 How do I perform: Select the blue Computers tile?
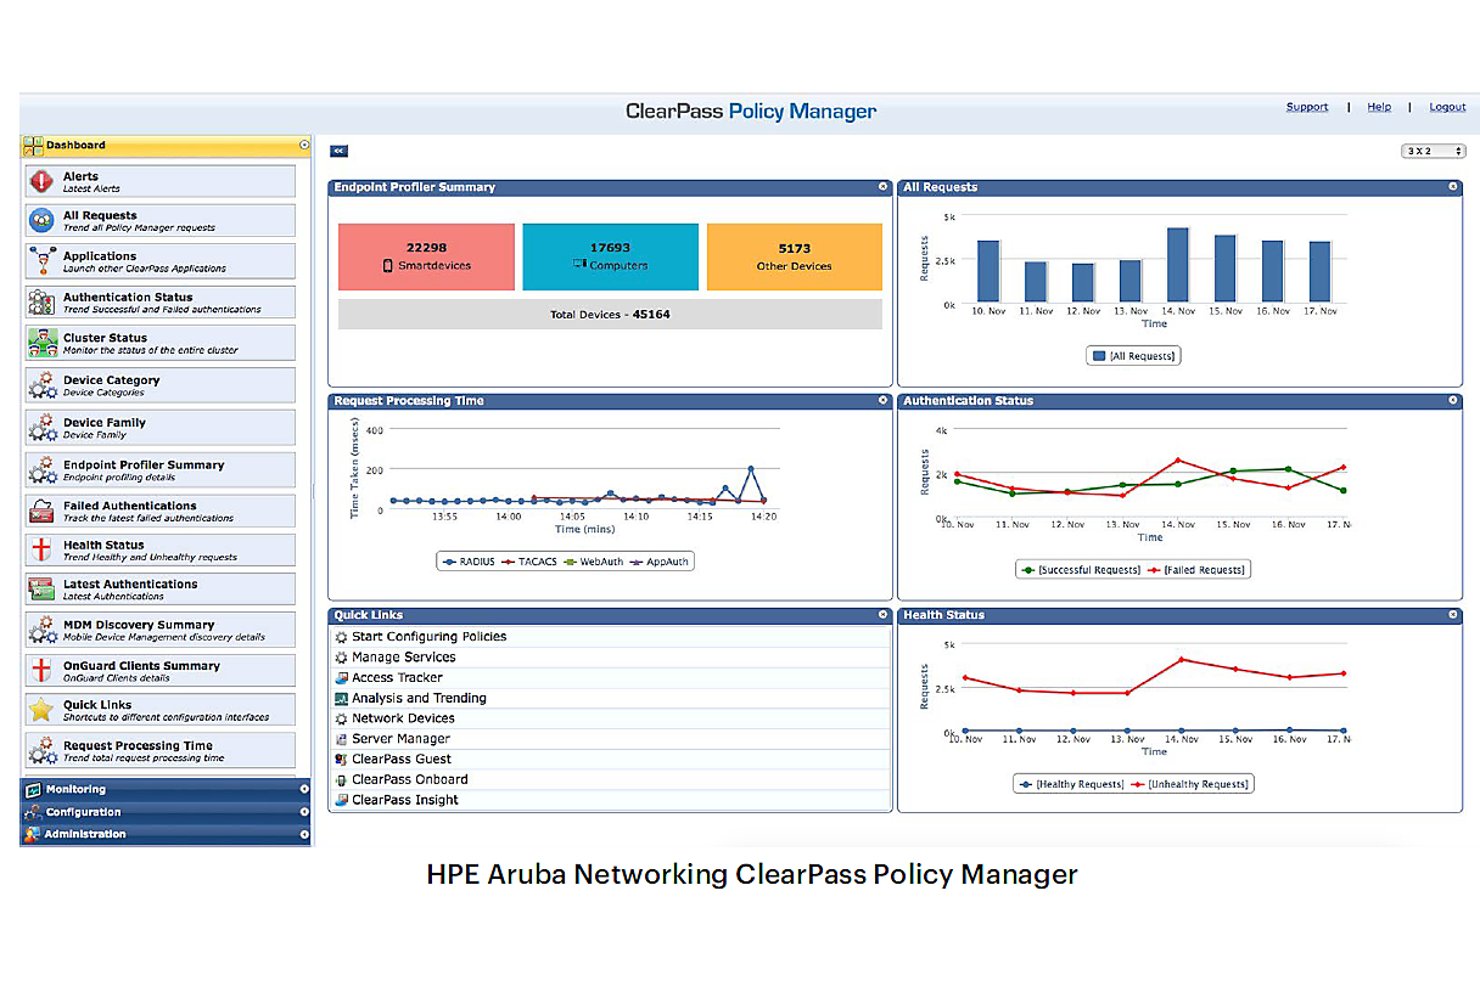point(610,257)
